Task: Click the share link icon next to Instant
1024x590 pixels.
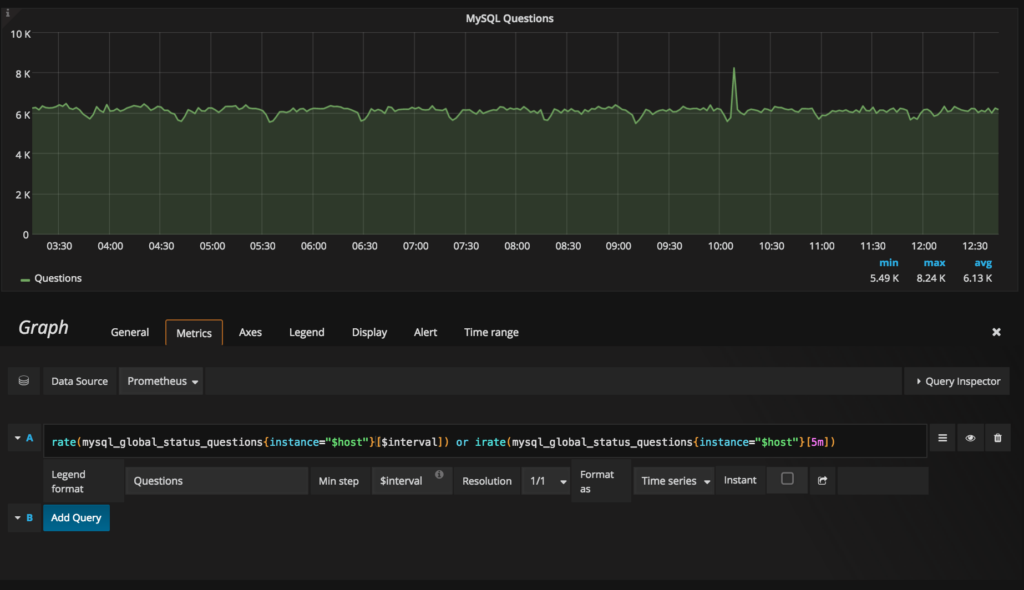Action: pos(822,480)
